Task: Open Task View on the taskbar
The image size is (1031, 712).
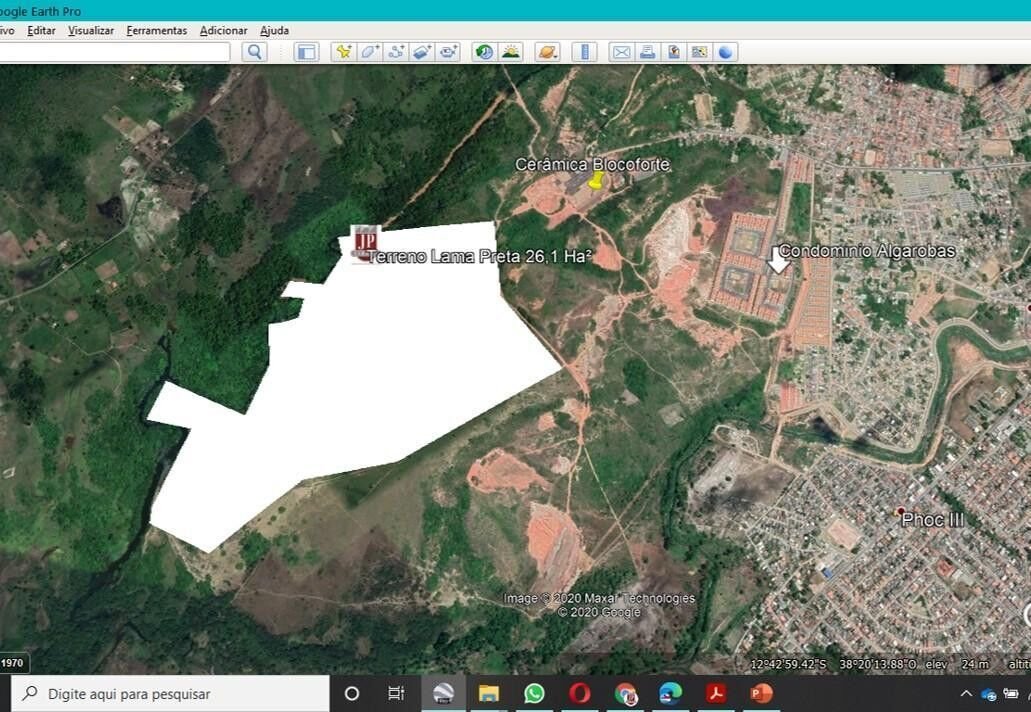Action: pyautogui.click(x=396, y=694)
